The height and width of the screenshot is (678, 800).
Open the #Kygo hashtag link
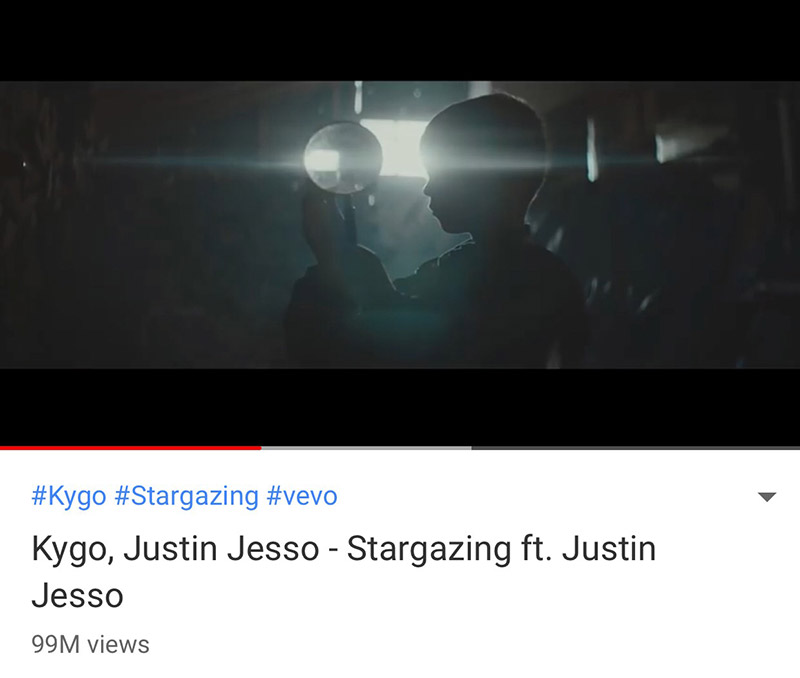pos(69,496)
